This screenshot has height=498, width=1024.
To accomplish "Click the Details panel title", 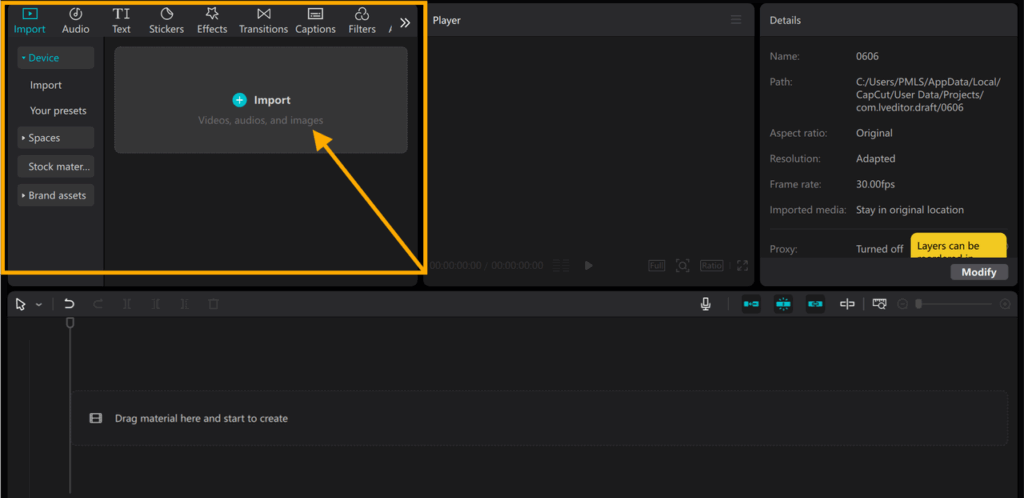I will 785,20.
